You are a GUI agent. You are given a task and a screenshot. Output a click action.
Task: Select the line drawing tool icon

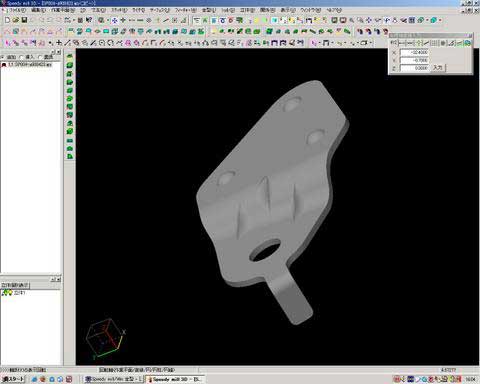click(68, 43)
